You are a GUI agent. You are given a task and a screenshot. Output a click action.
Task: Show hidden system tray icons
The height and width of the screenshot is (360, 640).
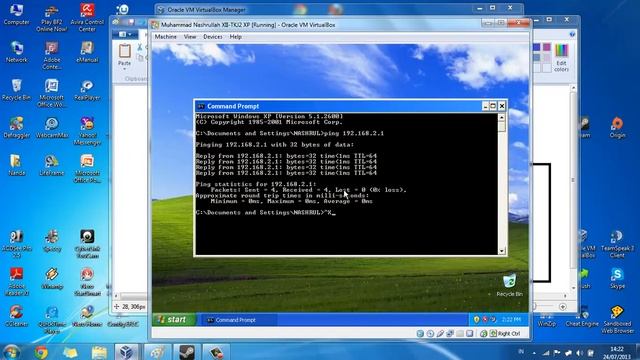[x=534, y=353]
